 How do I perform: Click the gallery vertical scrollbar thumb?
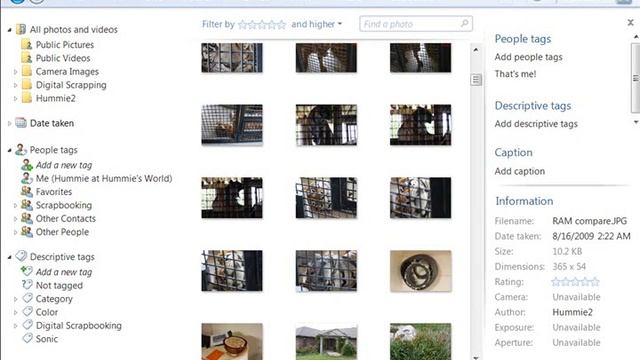pyautogui.click(x=476, y=79)
